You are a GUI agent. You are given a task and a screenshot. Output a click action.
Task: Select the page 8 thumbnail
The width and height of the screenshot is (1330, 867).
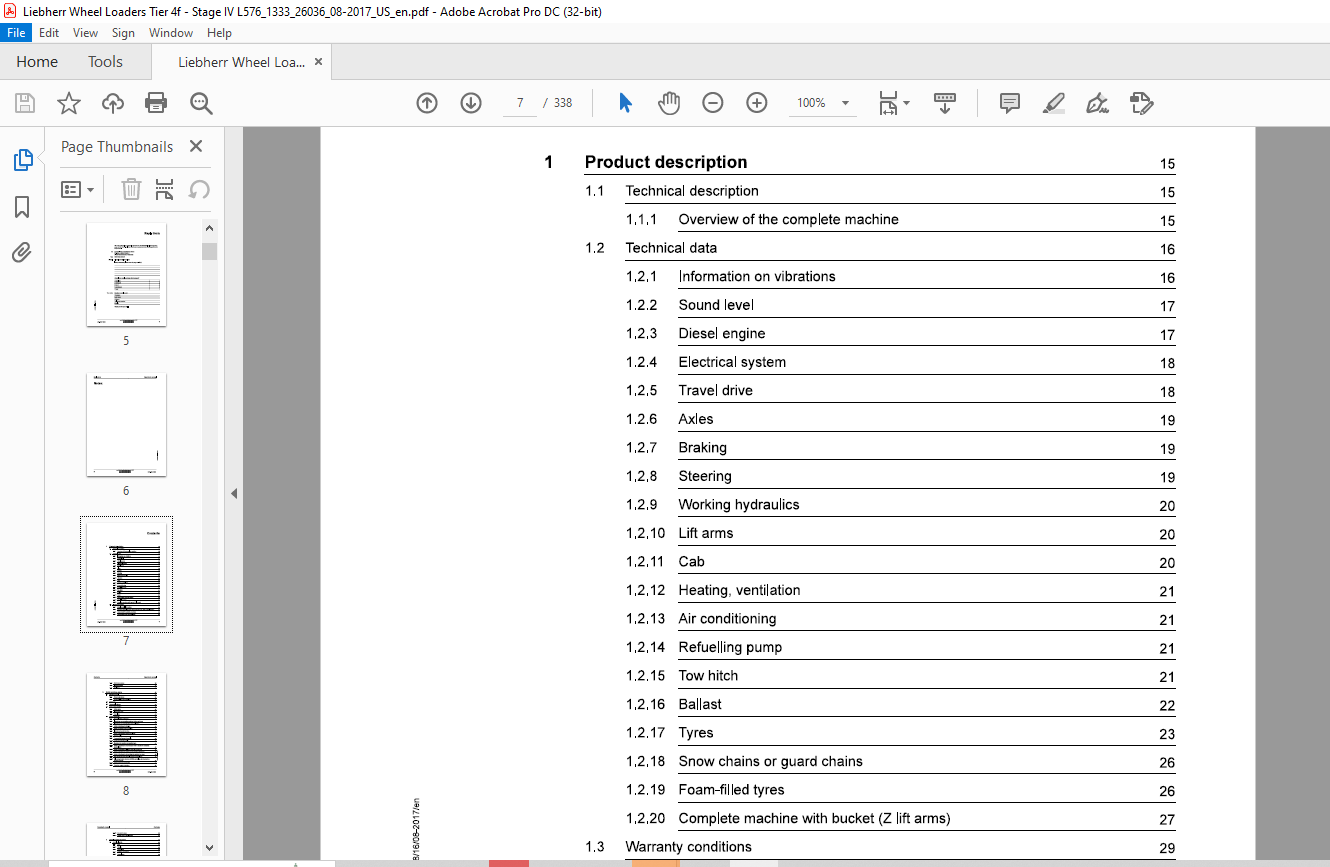126,724
